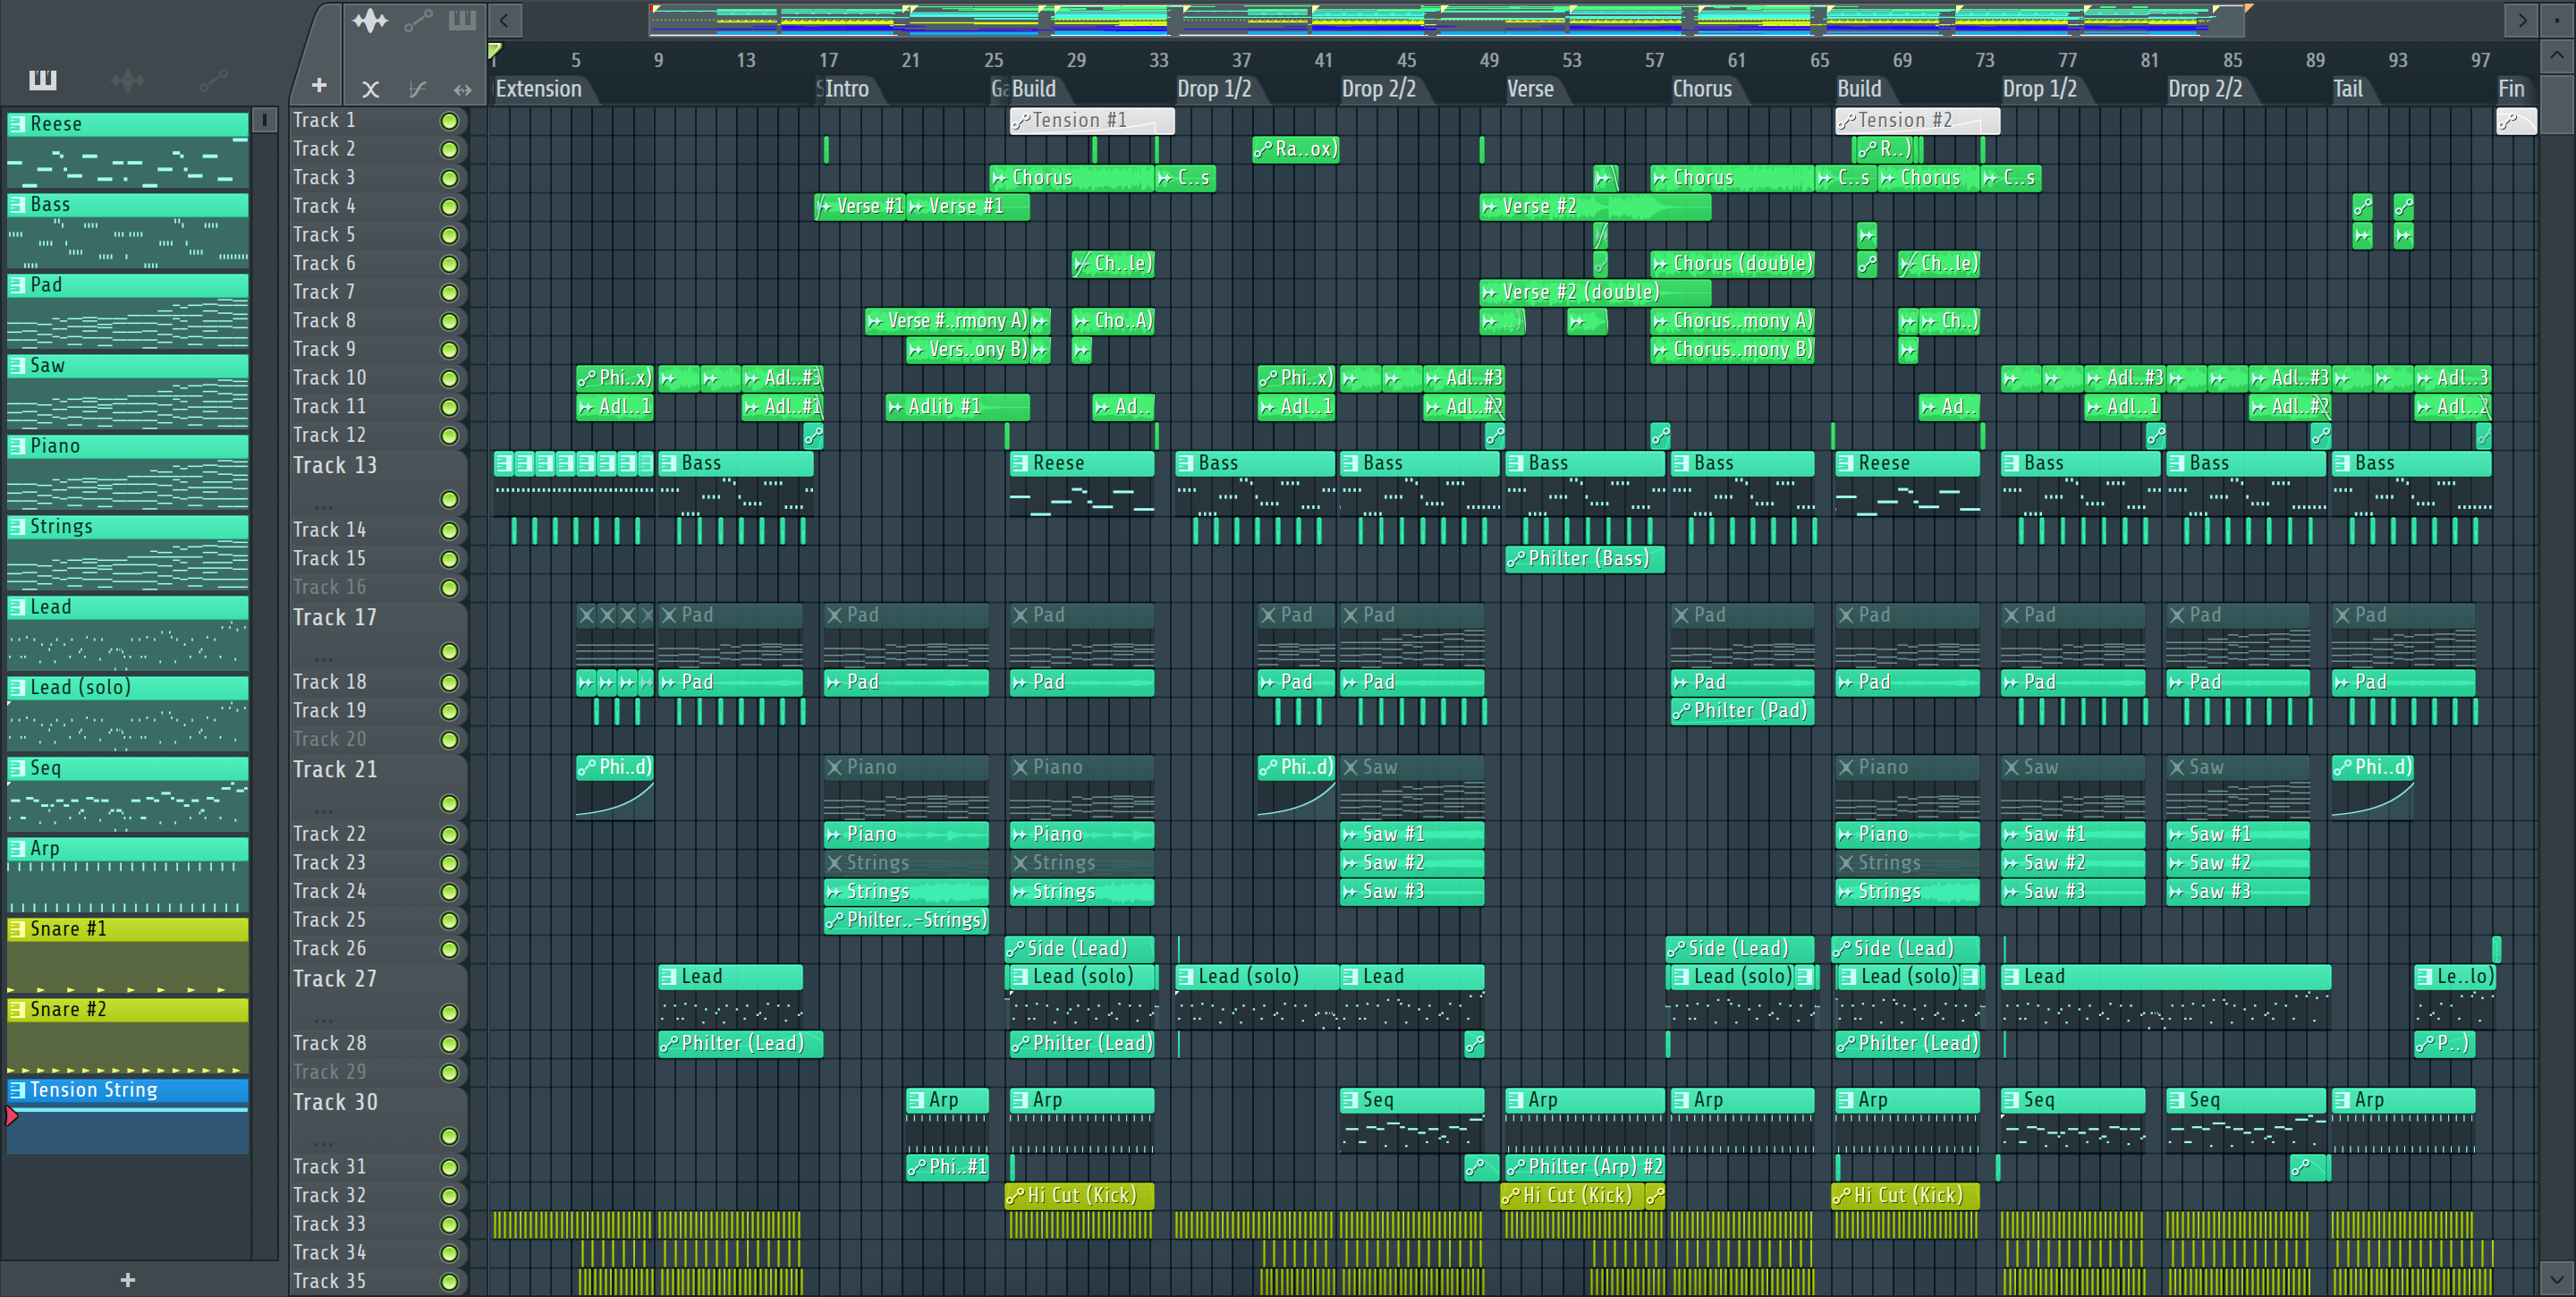
Task: Mute Track 17 with its green LED
Action: [450, 652]
